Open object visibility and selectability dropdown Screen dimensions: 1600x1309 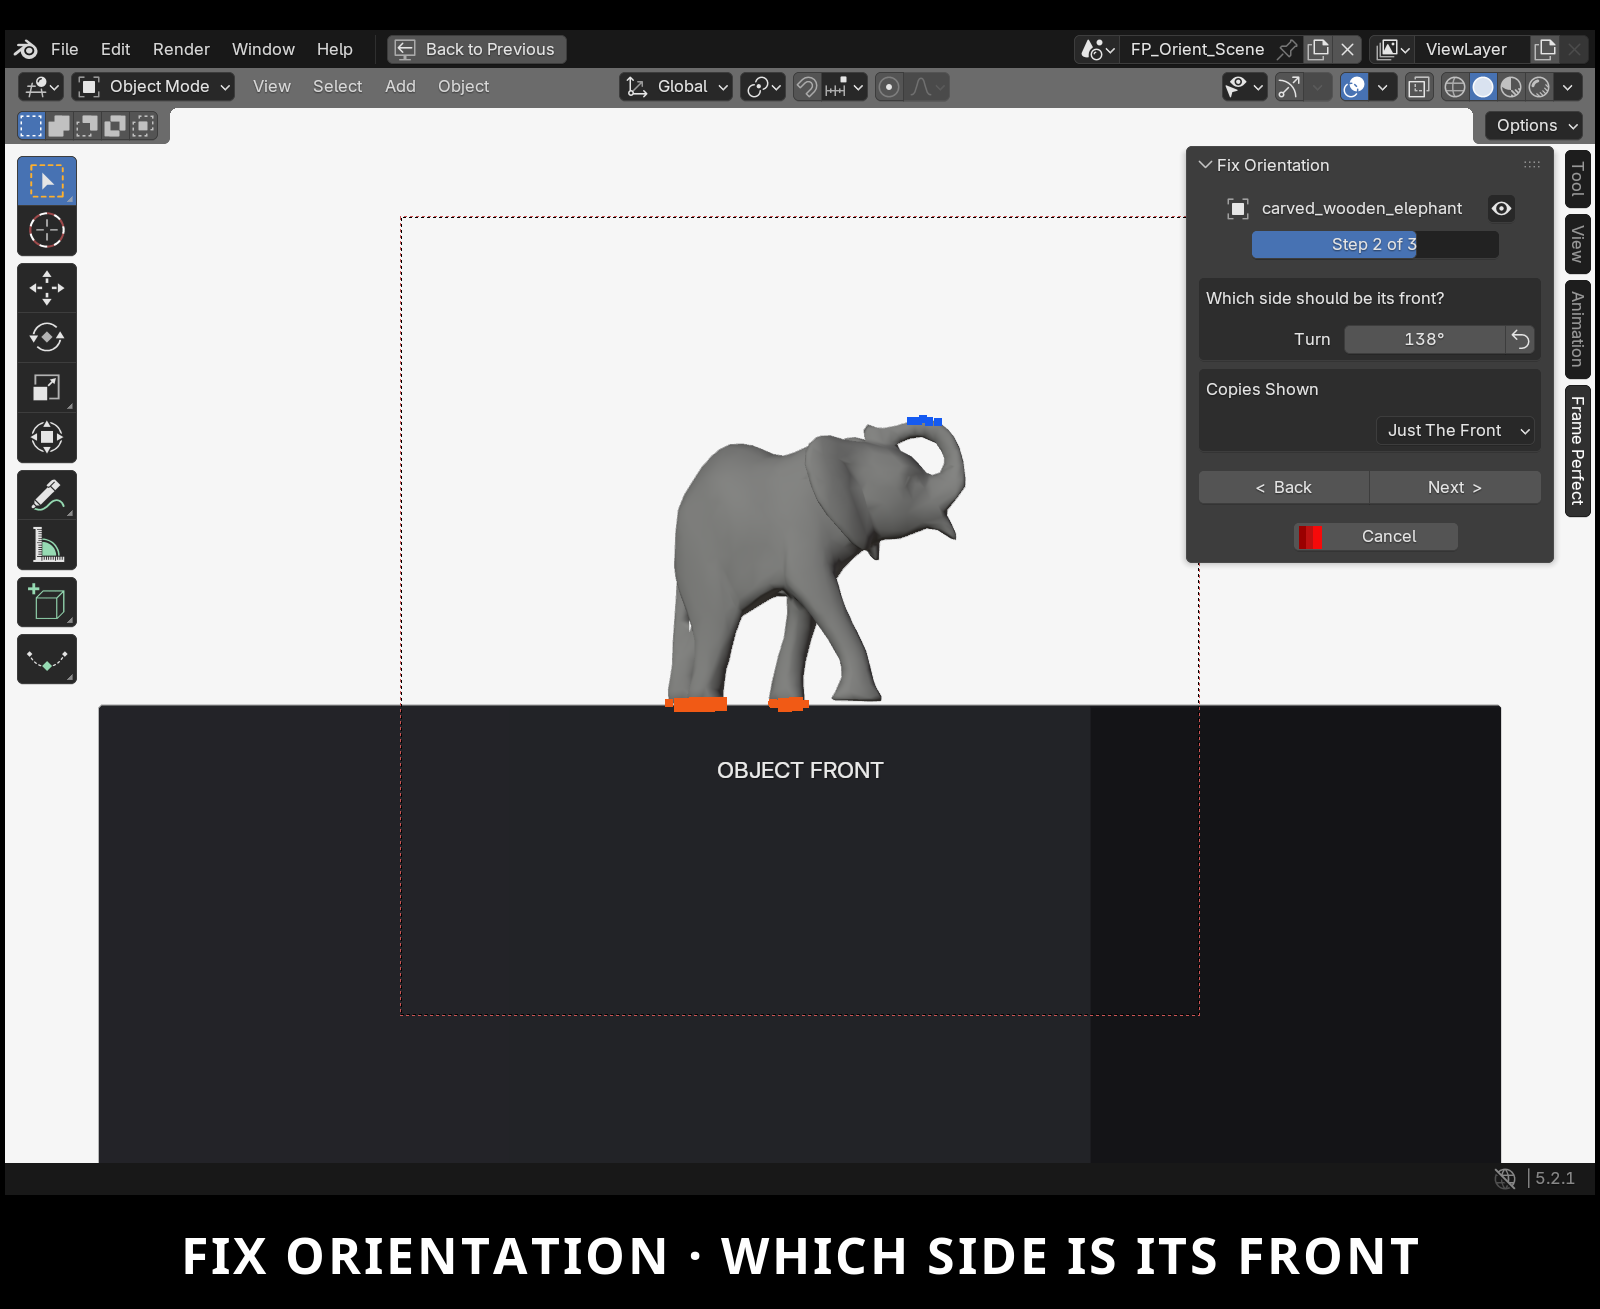tap(1244, 87)
